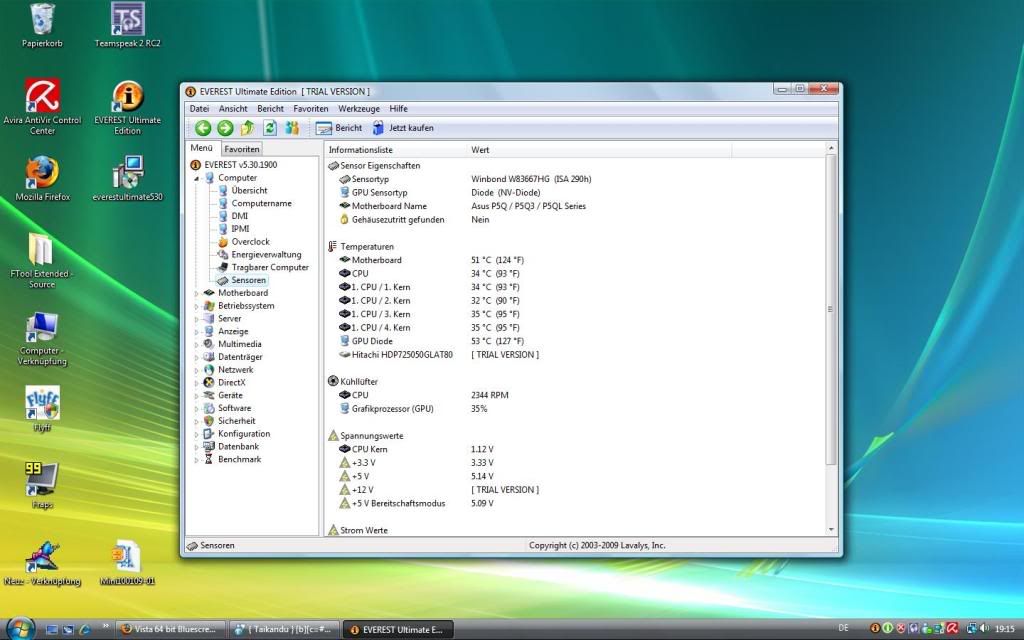Click the Sicherheit shield icon

coord(209,421)
